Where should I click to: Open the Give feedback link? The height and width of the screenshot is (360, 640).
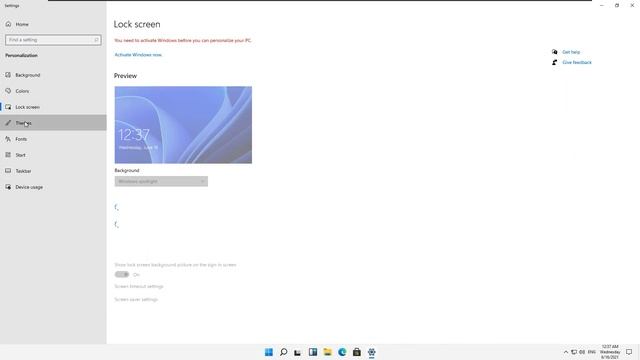point(577,62)
